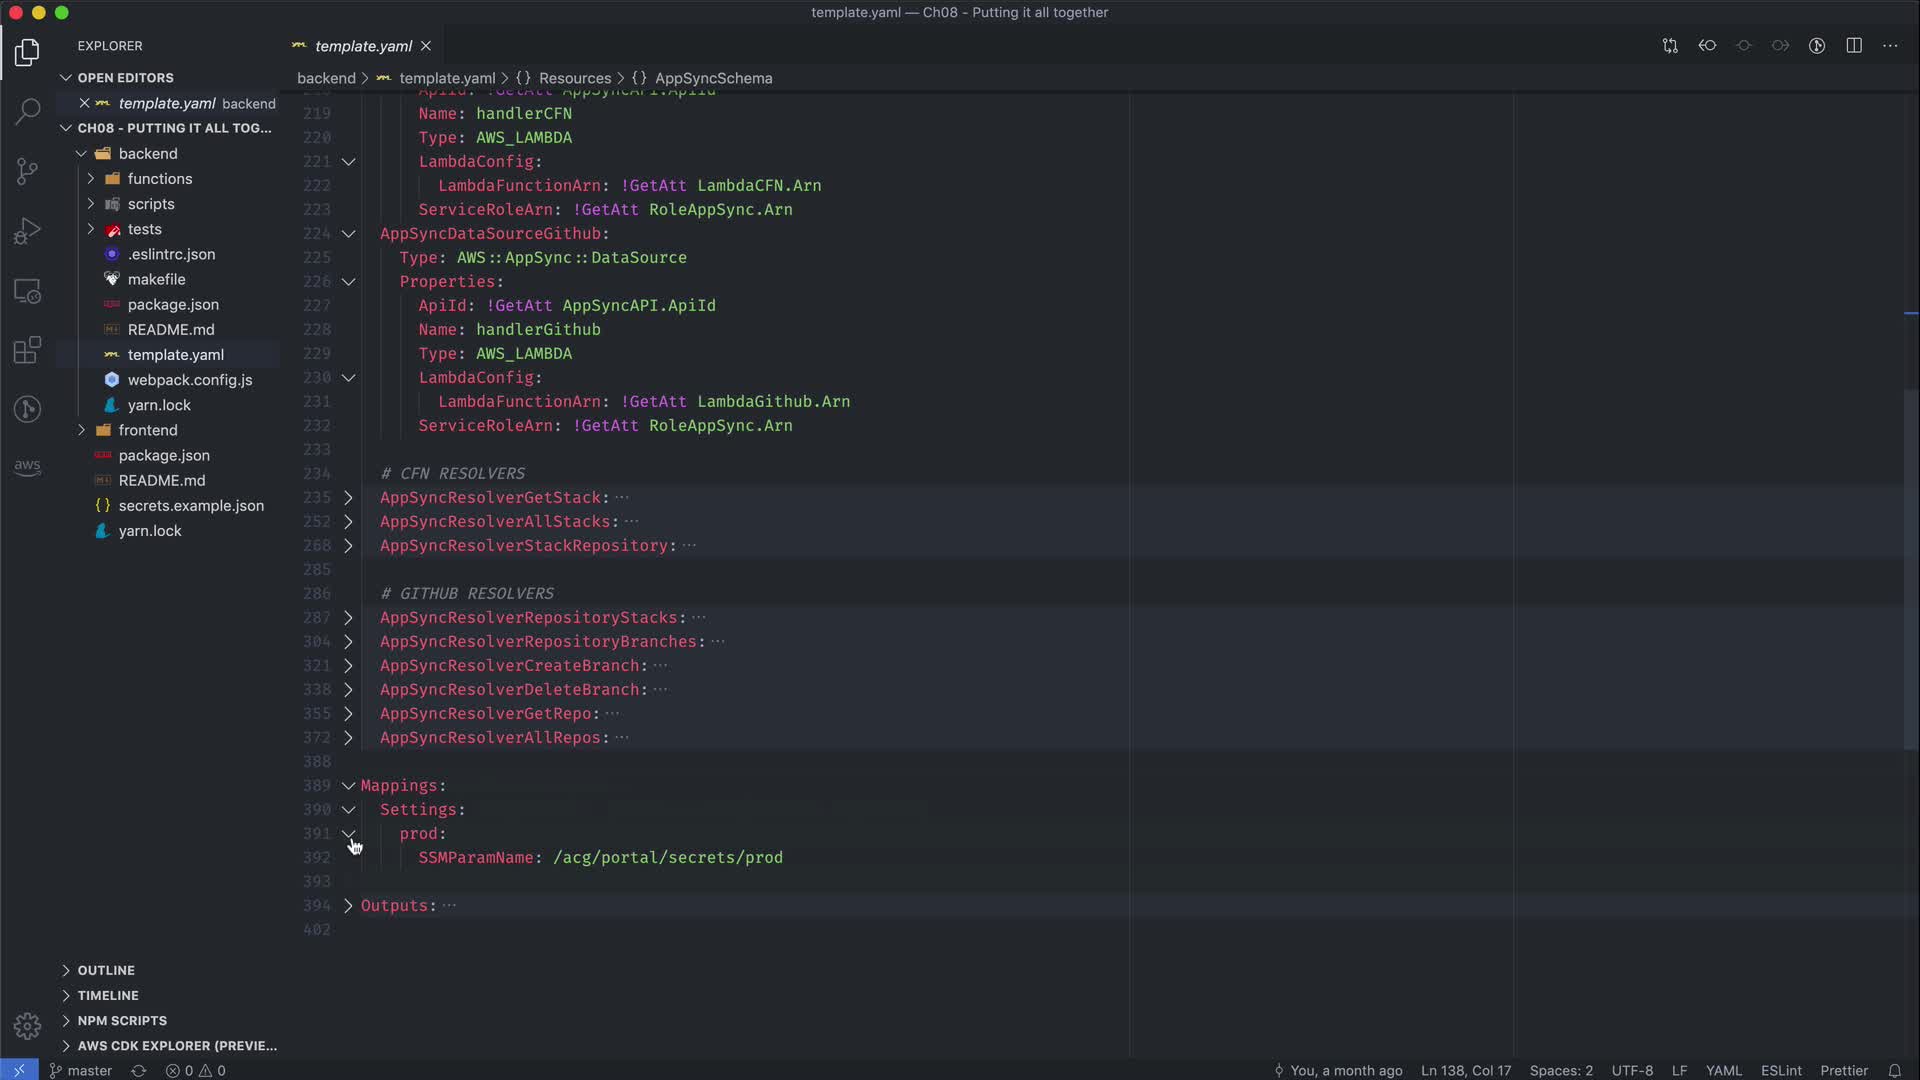Screen dimensions: 1920x1080
Task: Open the AWS toolkit panel
Action: click(27, 467)
